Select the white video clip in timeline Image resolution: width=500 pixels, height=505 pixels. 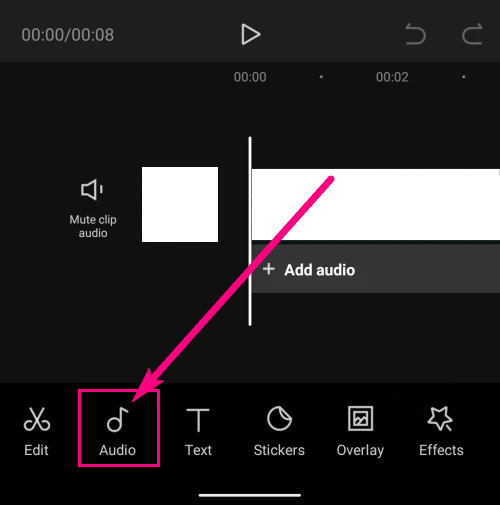click(x=376, y=204)
